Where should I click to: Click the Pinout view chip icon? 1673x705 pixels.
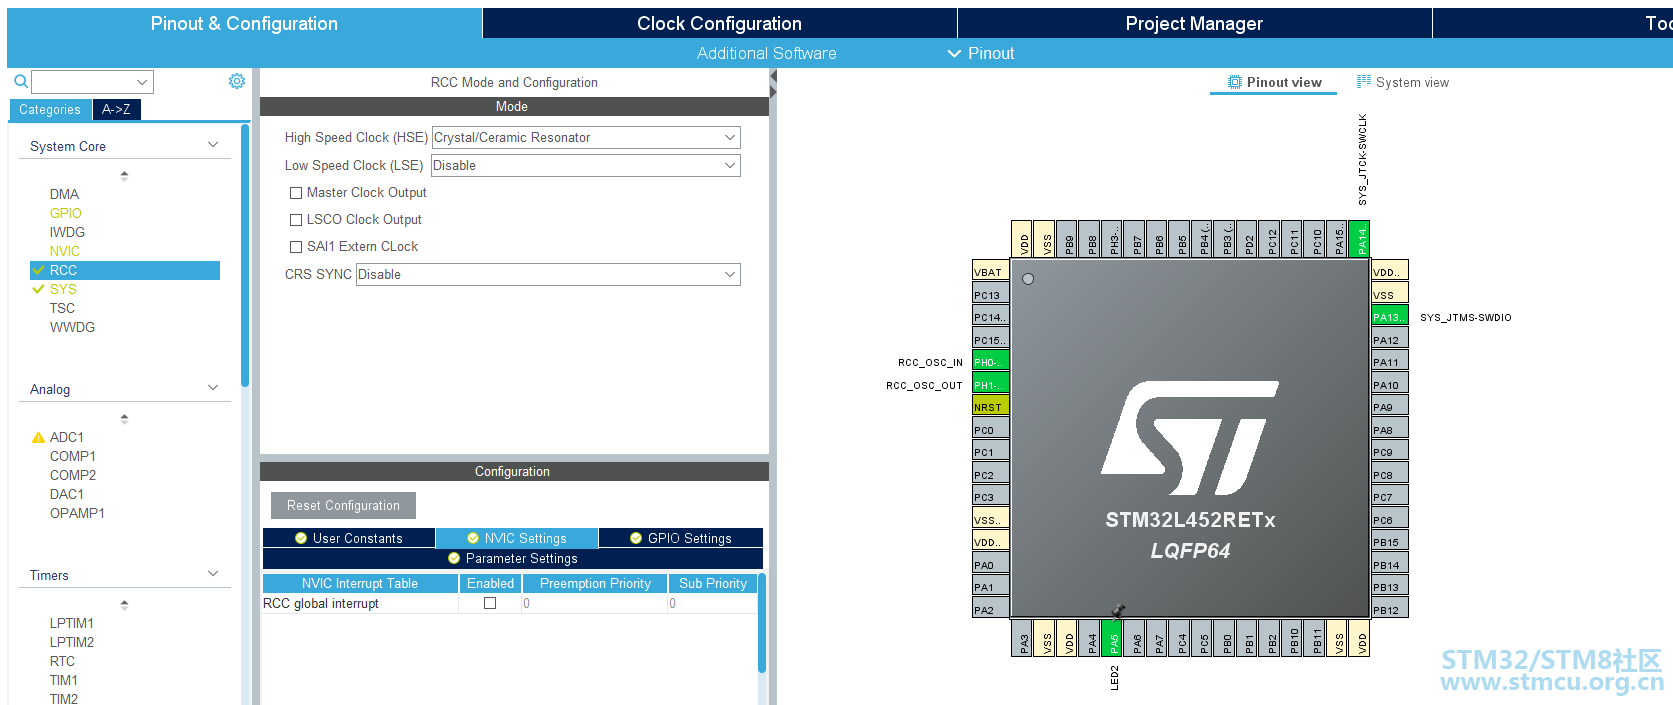1235,82
